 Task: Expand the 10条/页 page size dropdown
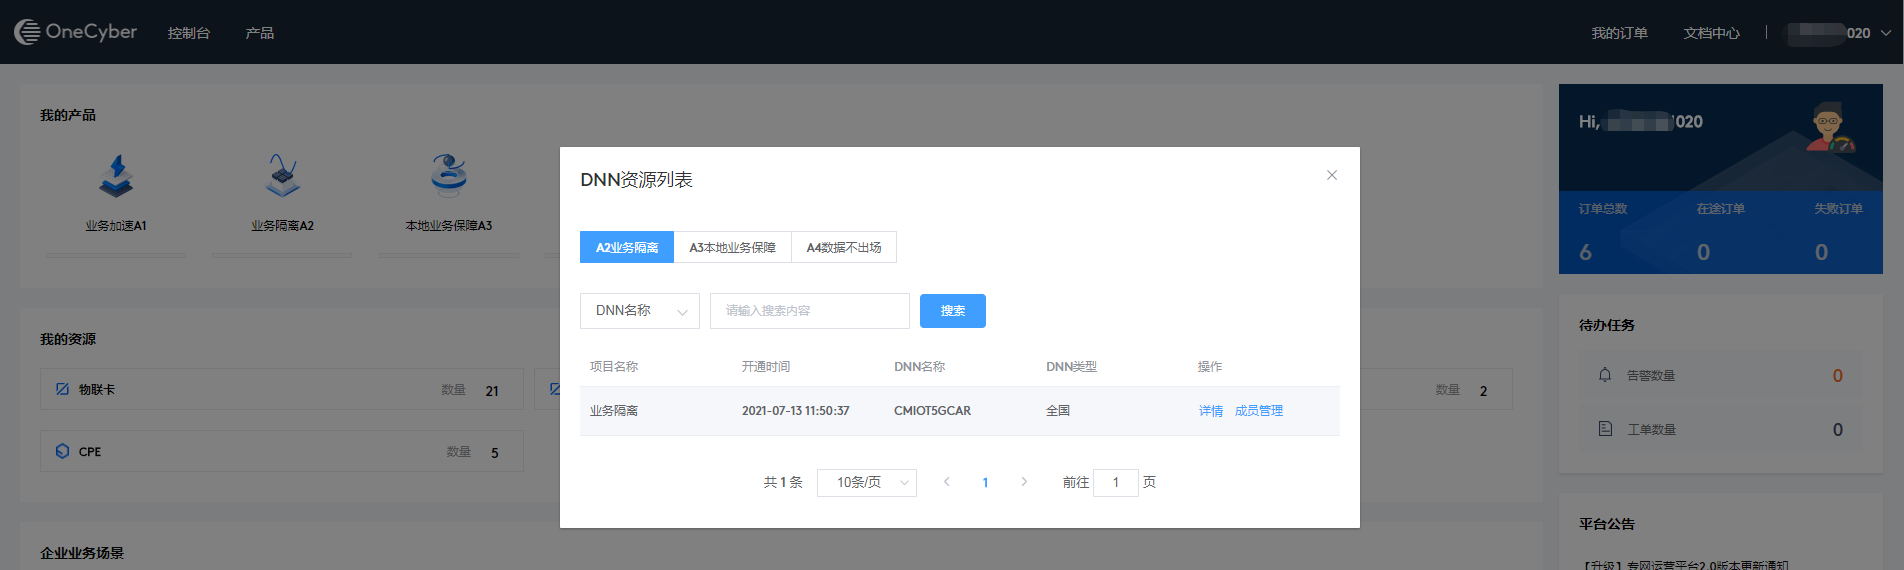[x=866, y=483]
